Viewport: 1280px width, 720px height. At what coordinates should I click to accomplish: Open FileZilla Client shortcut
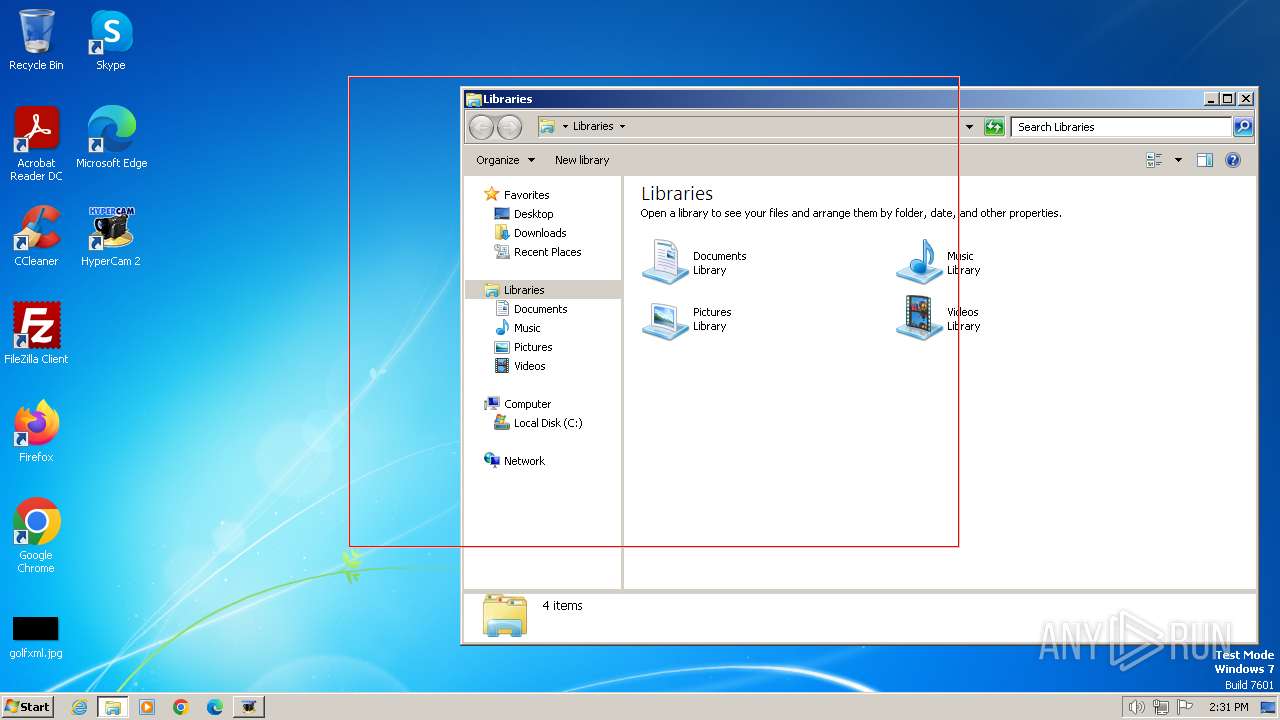coord(36,333)
